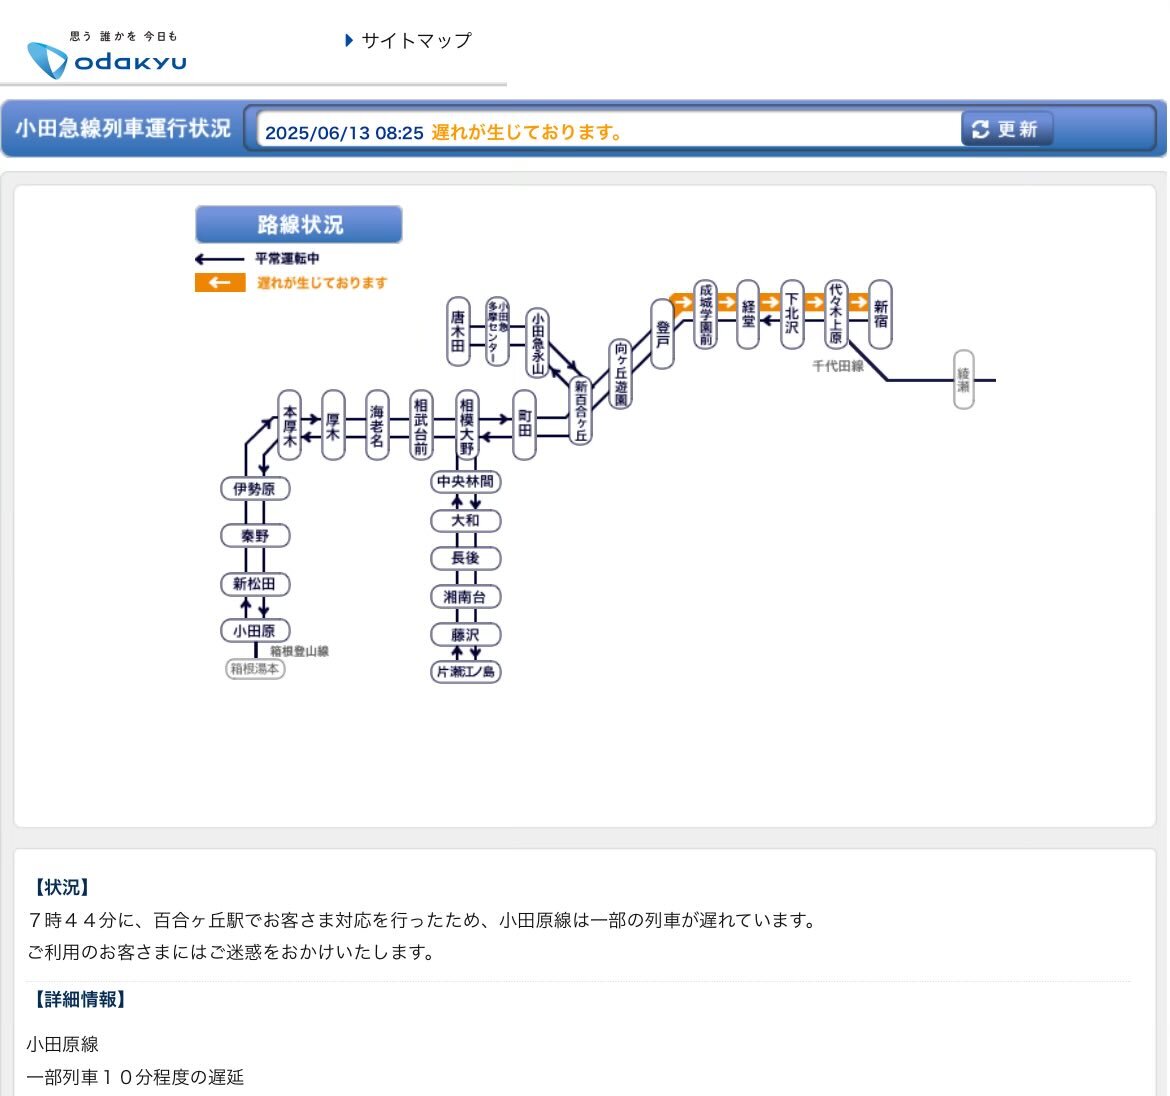The image size is (1170, 1096).
Task: Click 相模大野 station label
Action: point(466,424)
